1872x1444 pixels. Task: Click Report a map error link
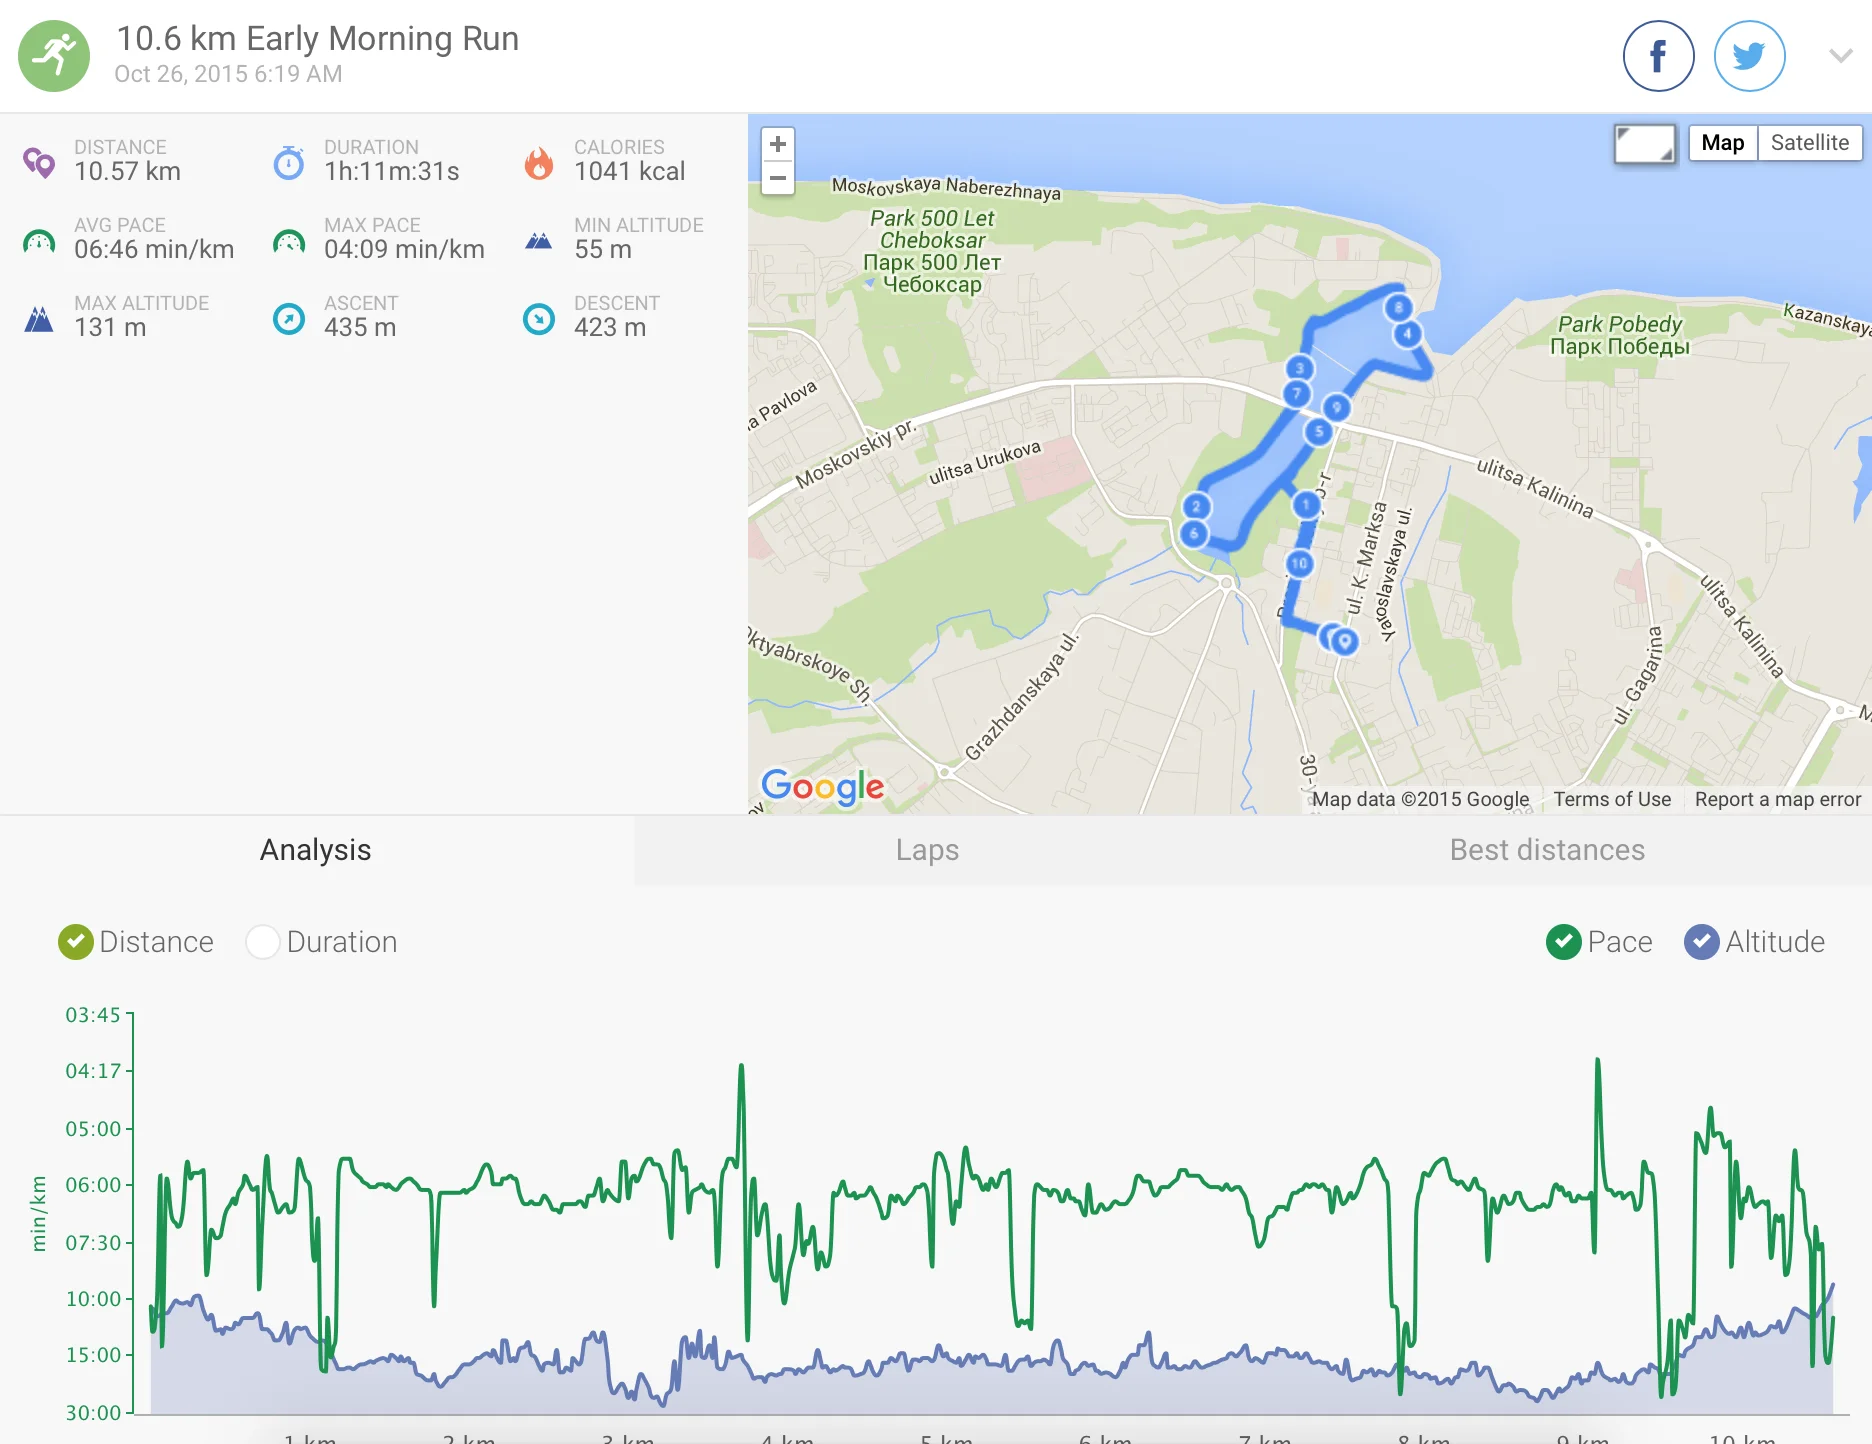coord(1777,799)
